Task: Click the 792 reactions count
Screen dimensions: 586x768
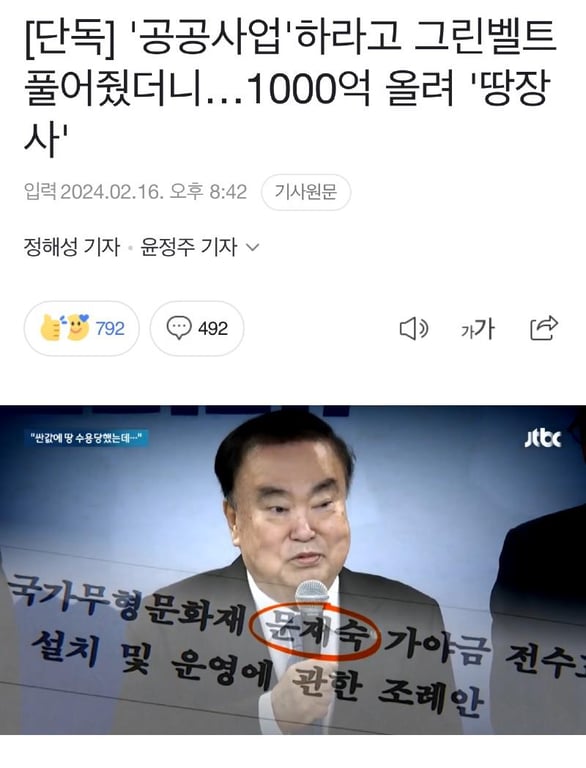Action: click(x=110, y=328)
